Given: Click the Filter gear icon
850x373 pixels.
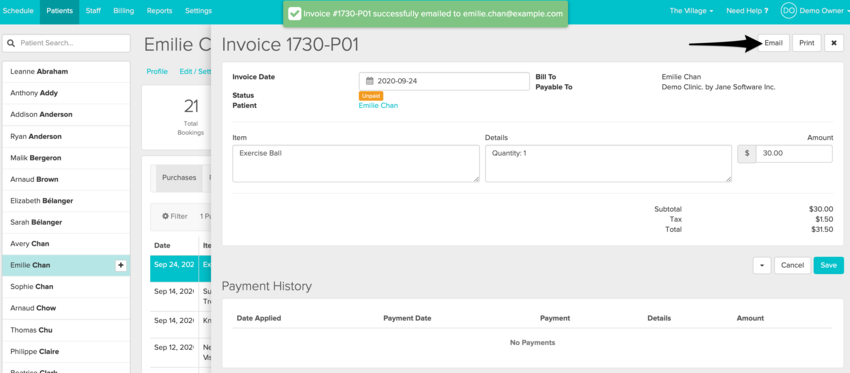Looking at the screenshot, I should [x=165, y=216].
